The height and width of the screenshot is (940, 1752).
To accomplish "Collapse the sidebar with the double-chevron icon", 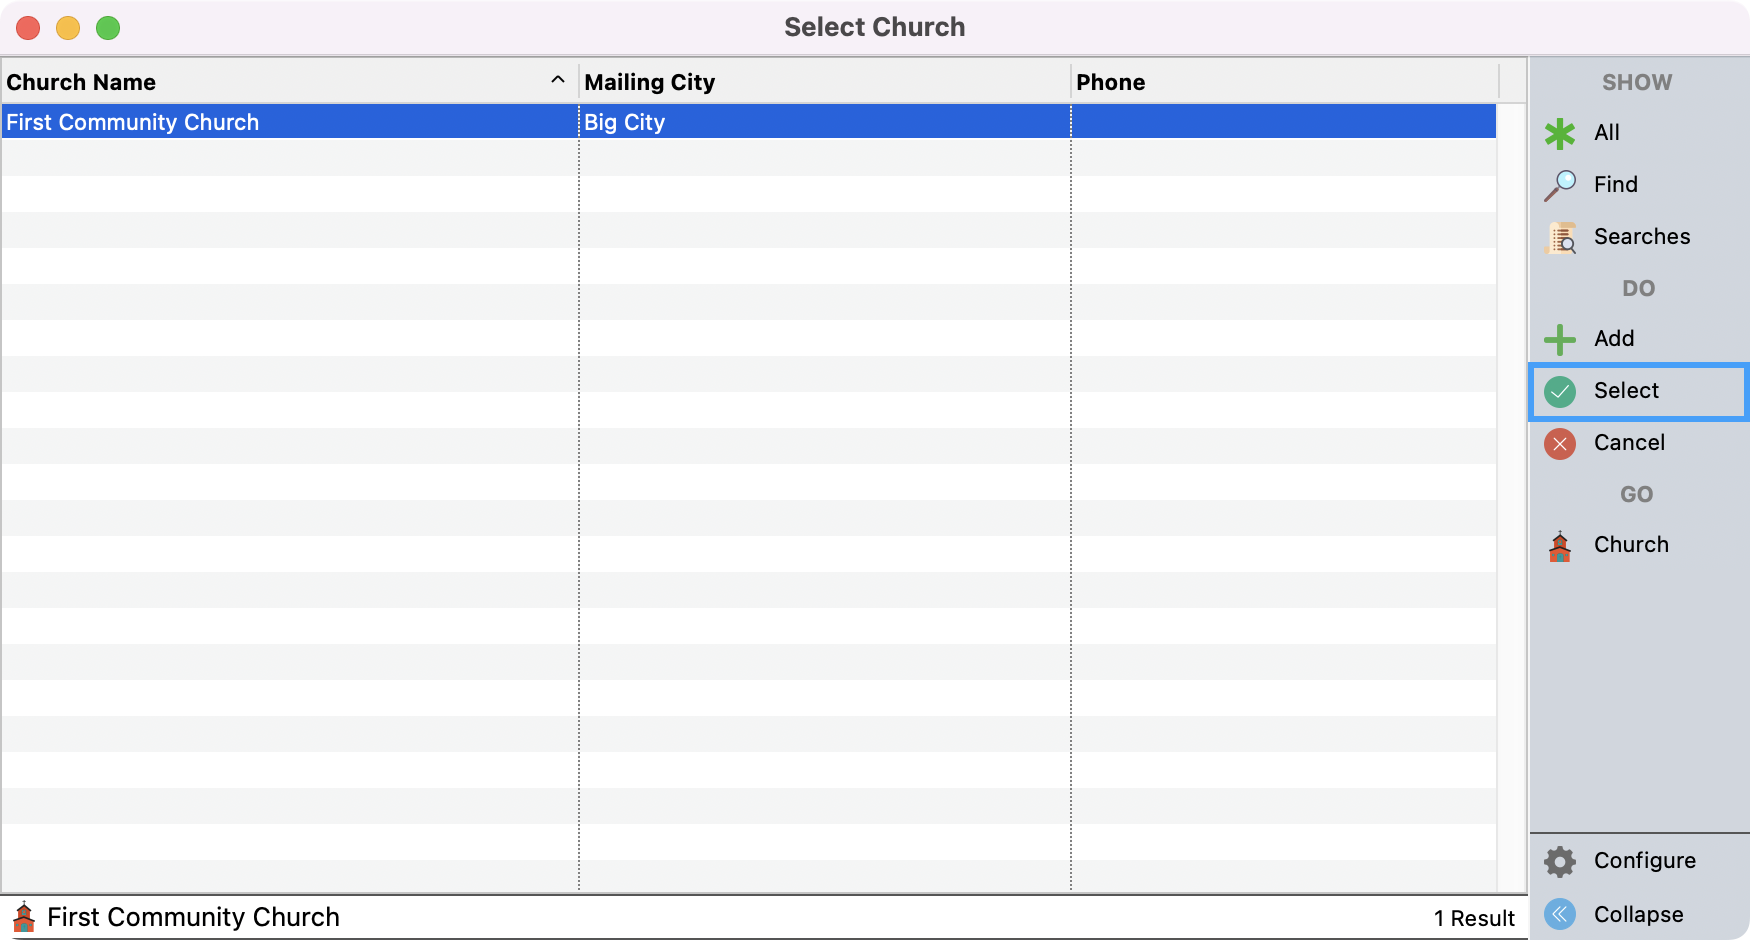I will click(x=1560, y=914).
